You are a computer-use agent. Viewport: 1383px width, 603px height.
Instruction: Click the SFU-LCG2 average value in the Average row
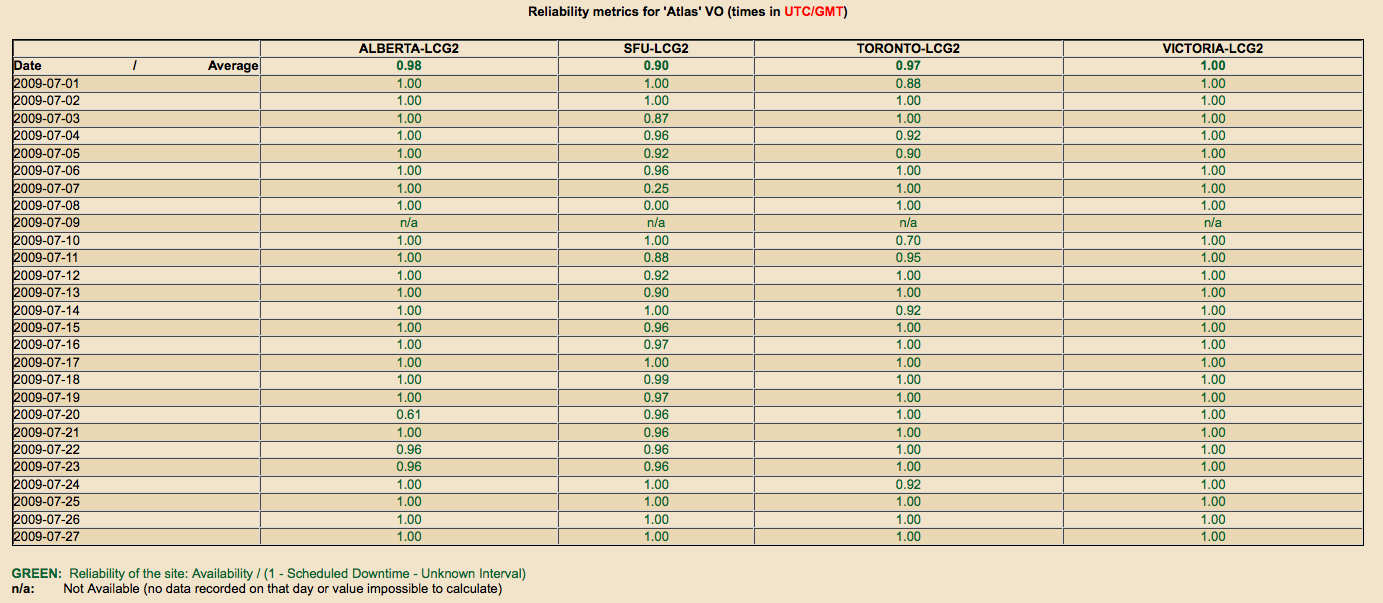tap(656, 66)
